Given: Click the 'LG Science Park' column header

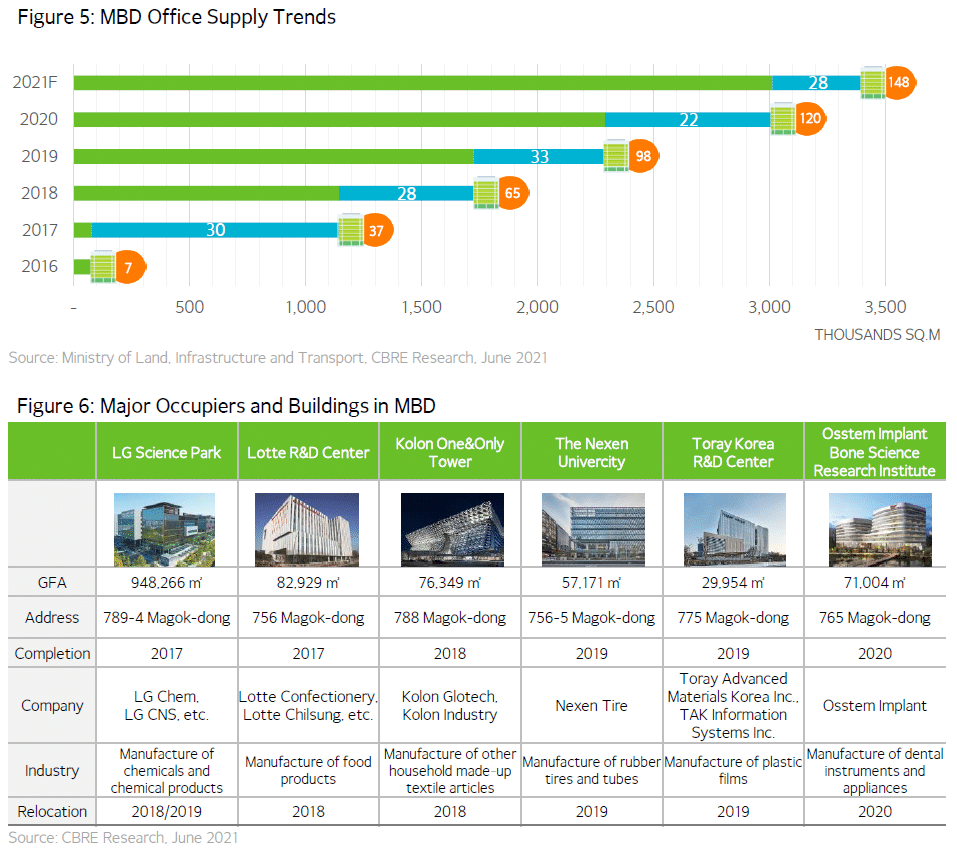Looking at the screenshot, I should point(167,452).
